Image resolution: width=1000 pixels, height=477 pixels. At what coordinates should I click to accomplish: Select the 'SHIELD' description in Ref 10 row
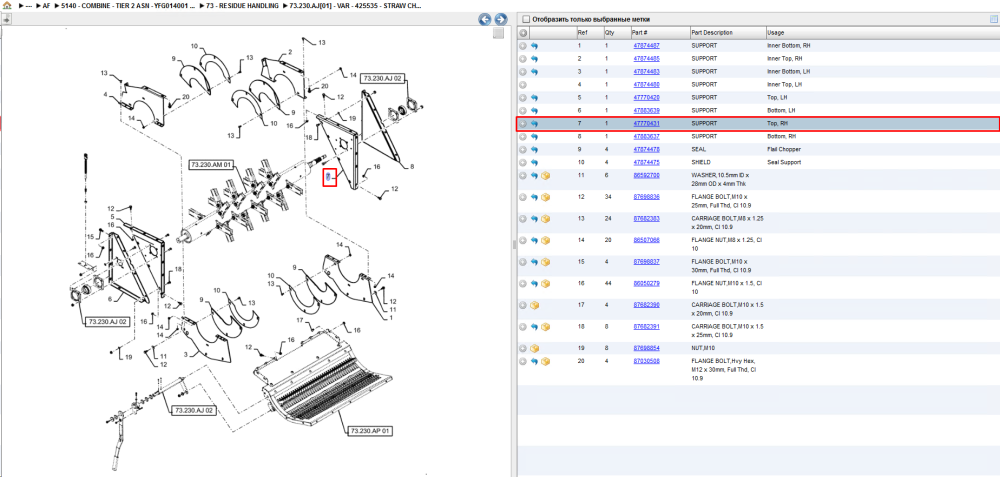pyautogui.click(x=702, y=162)
